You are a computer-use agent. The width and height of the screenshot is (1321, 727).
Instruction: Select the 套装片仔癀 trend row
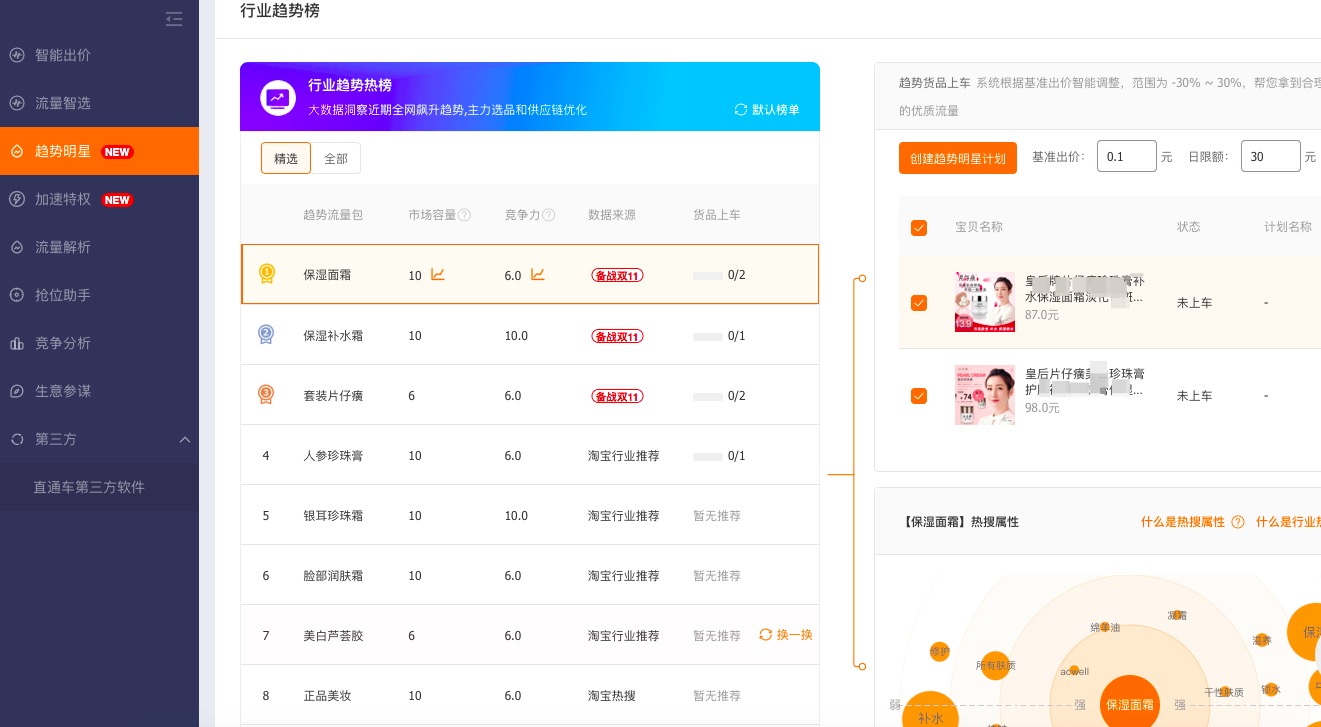coord(530,395)
